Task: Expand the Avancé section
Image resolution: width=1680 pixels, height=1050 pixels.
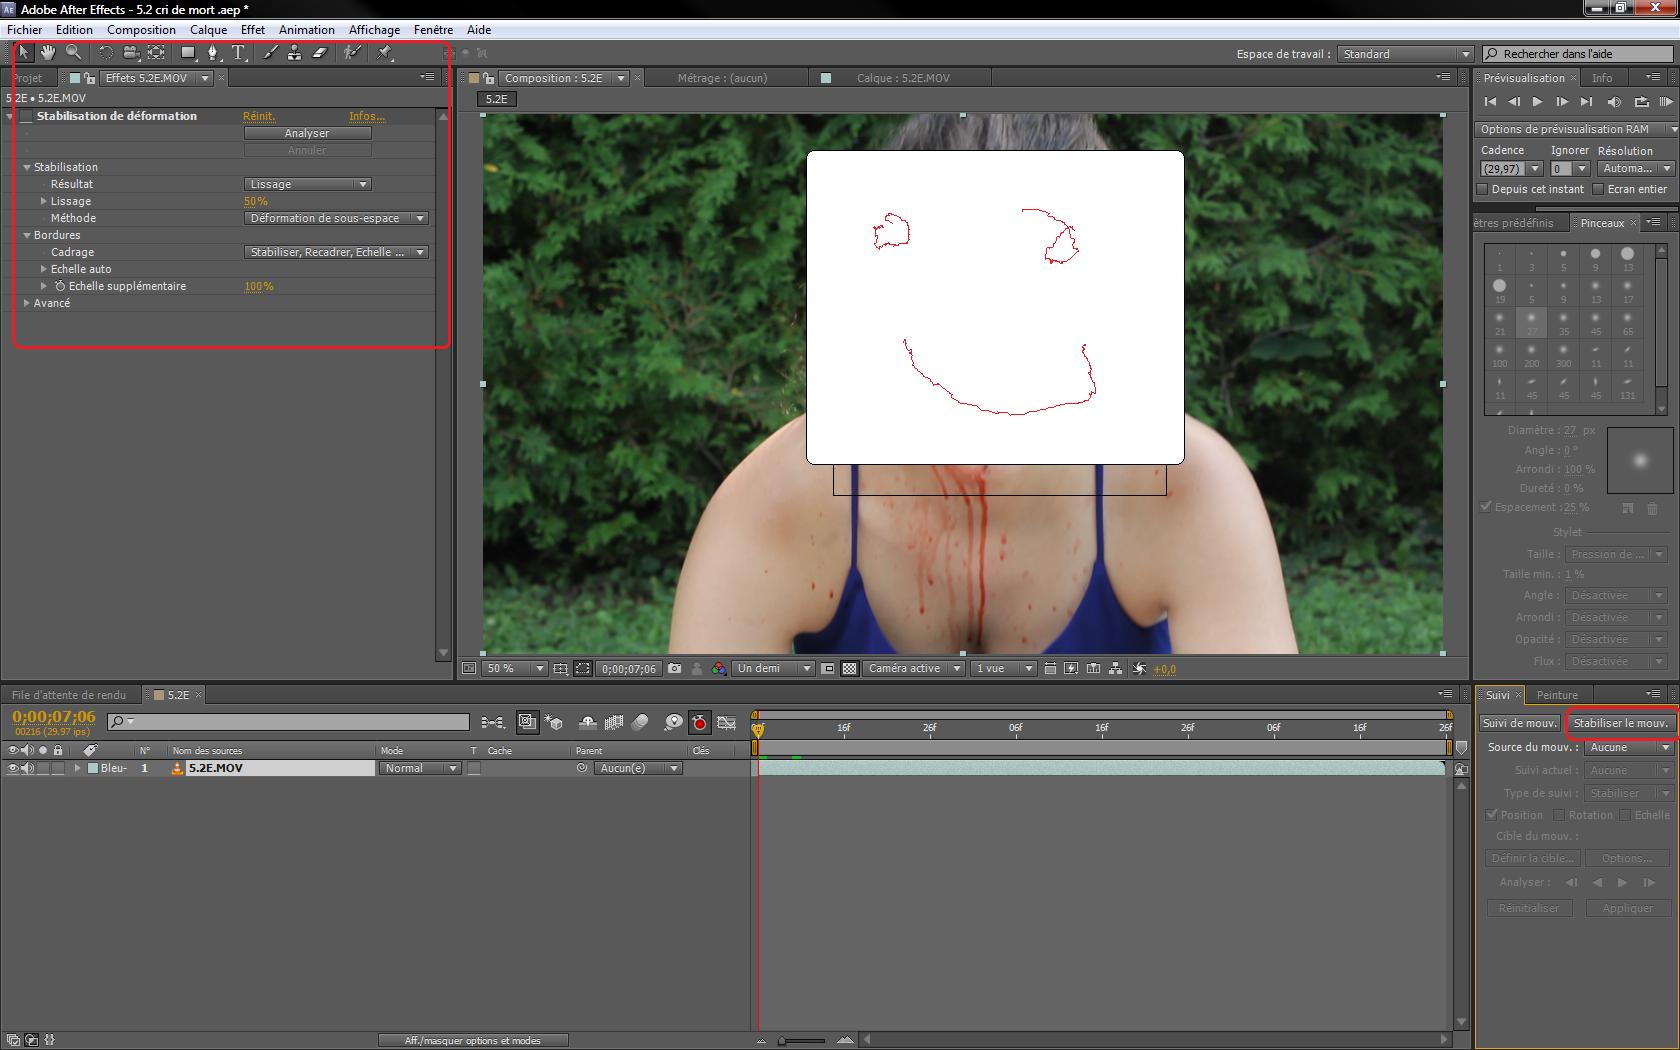Action: click(x=27, y=303)
